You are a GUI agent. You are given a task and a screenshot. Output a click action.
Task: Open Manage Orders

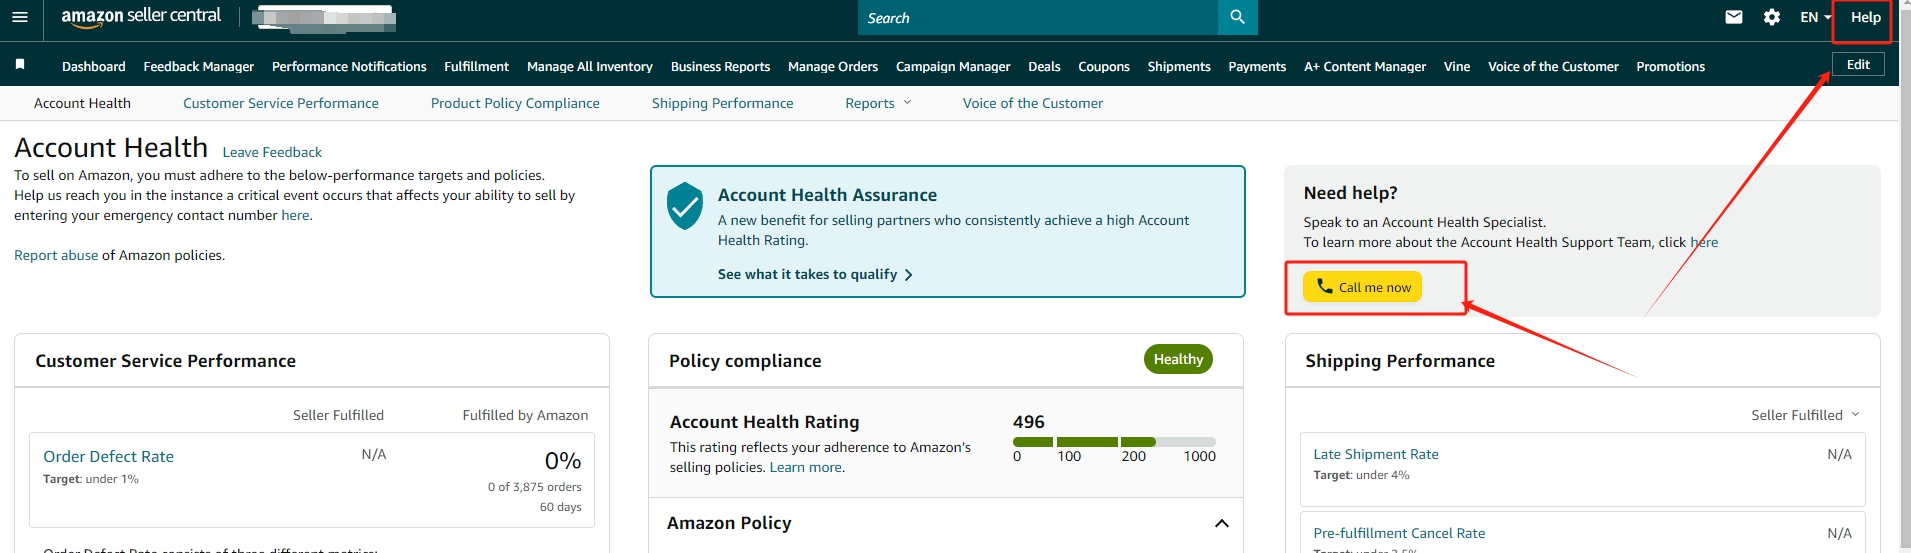833,67
